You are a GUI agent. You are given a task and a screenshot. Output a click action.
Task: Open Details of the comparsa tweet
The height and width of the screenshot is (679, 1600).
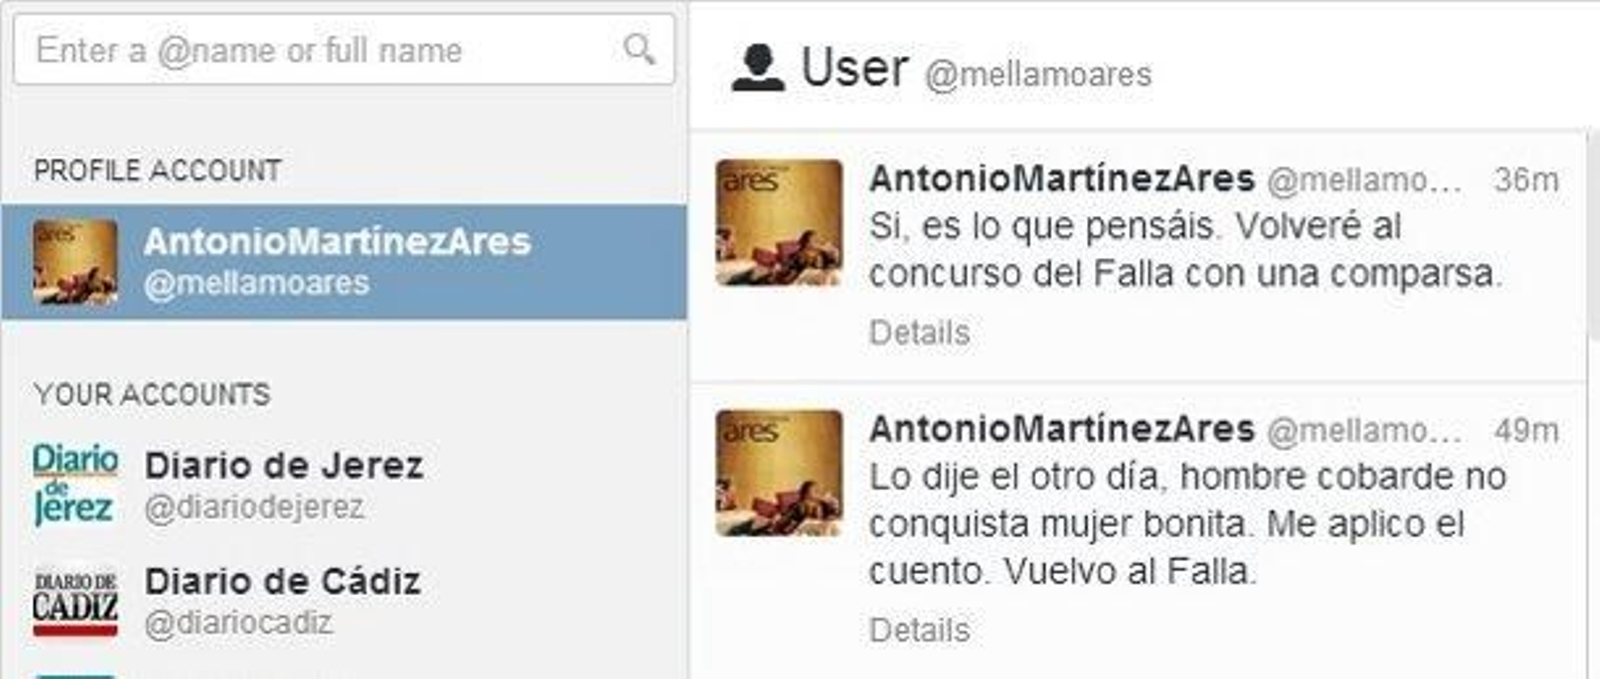919,332
